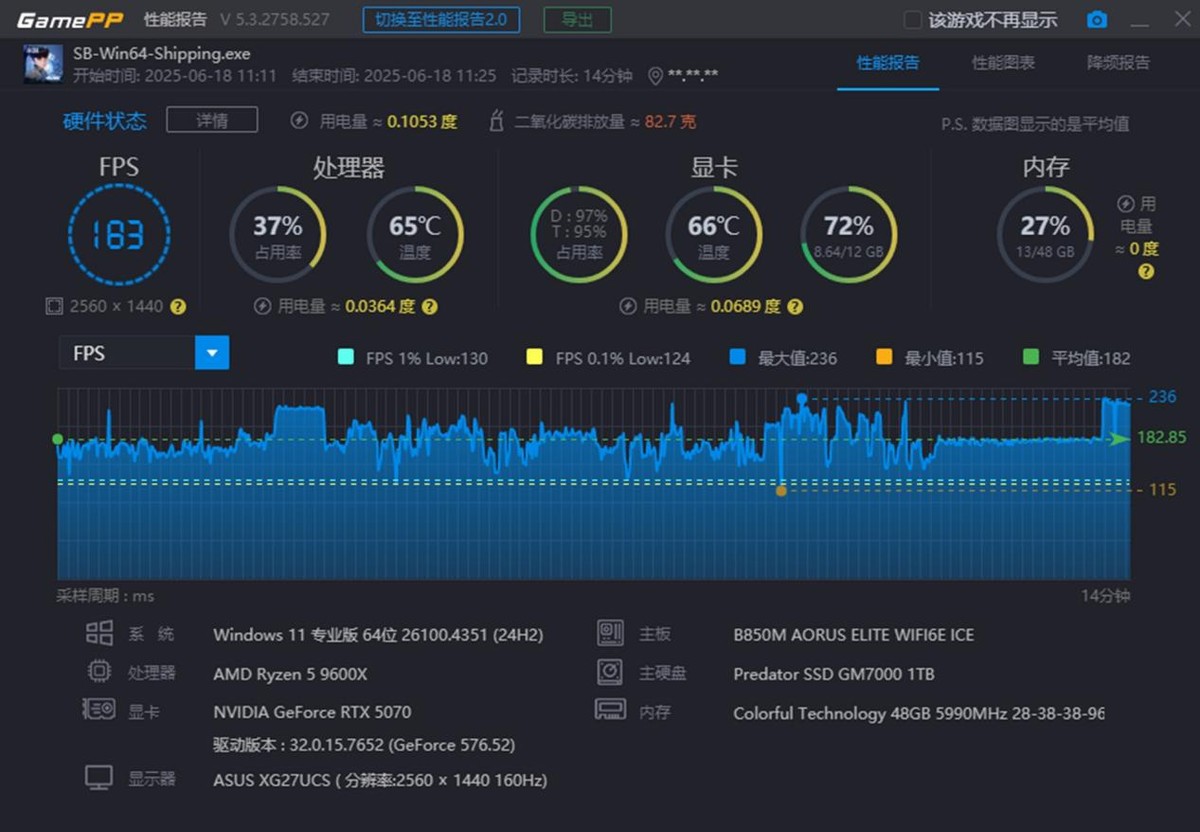The height and width of the screenshot is (832, 1200).
Task: Click the location pin icon
Action: (x=656, y=76)
